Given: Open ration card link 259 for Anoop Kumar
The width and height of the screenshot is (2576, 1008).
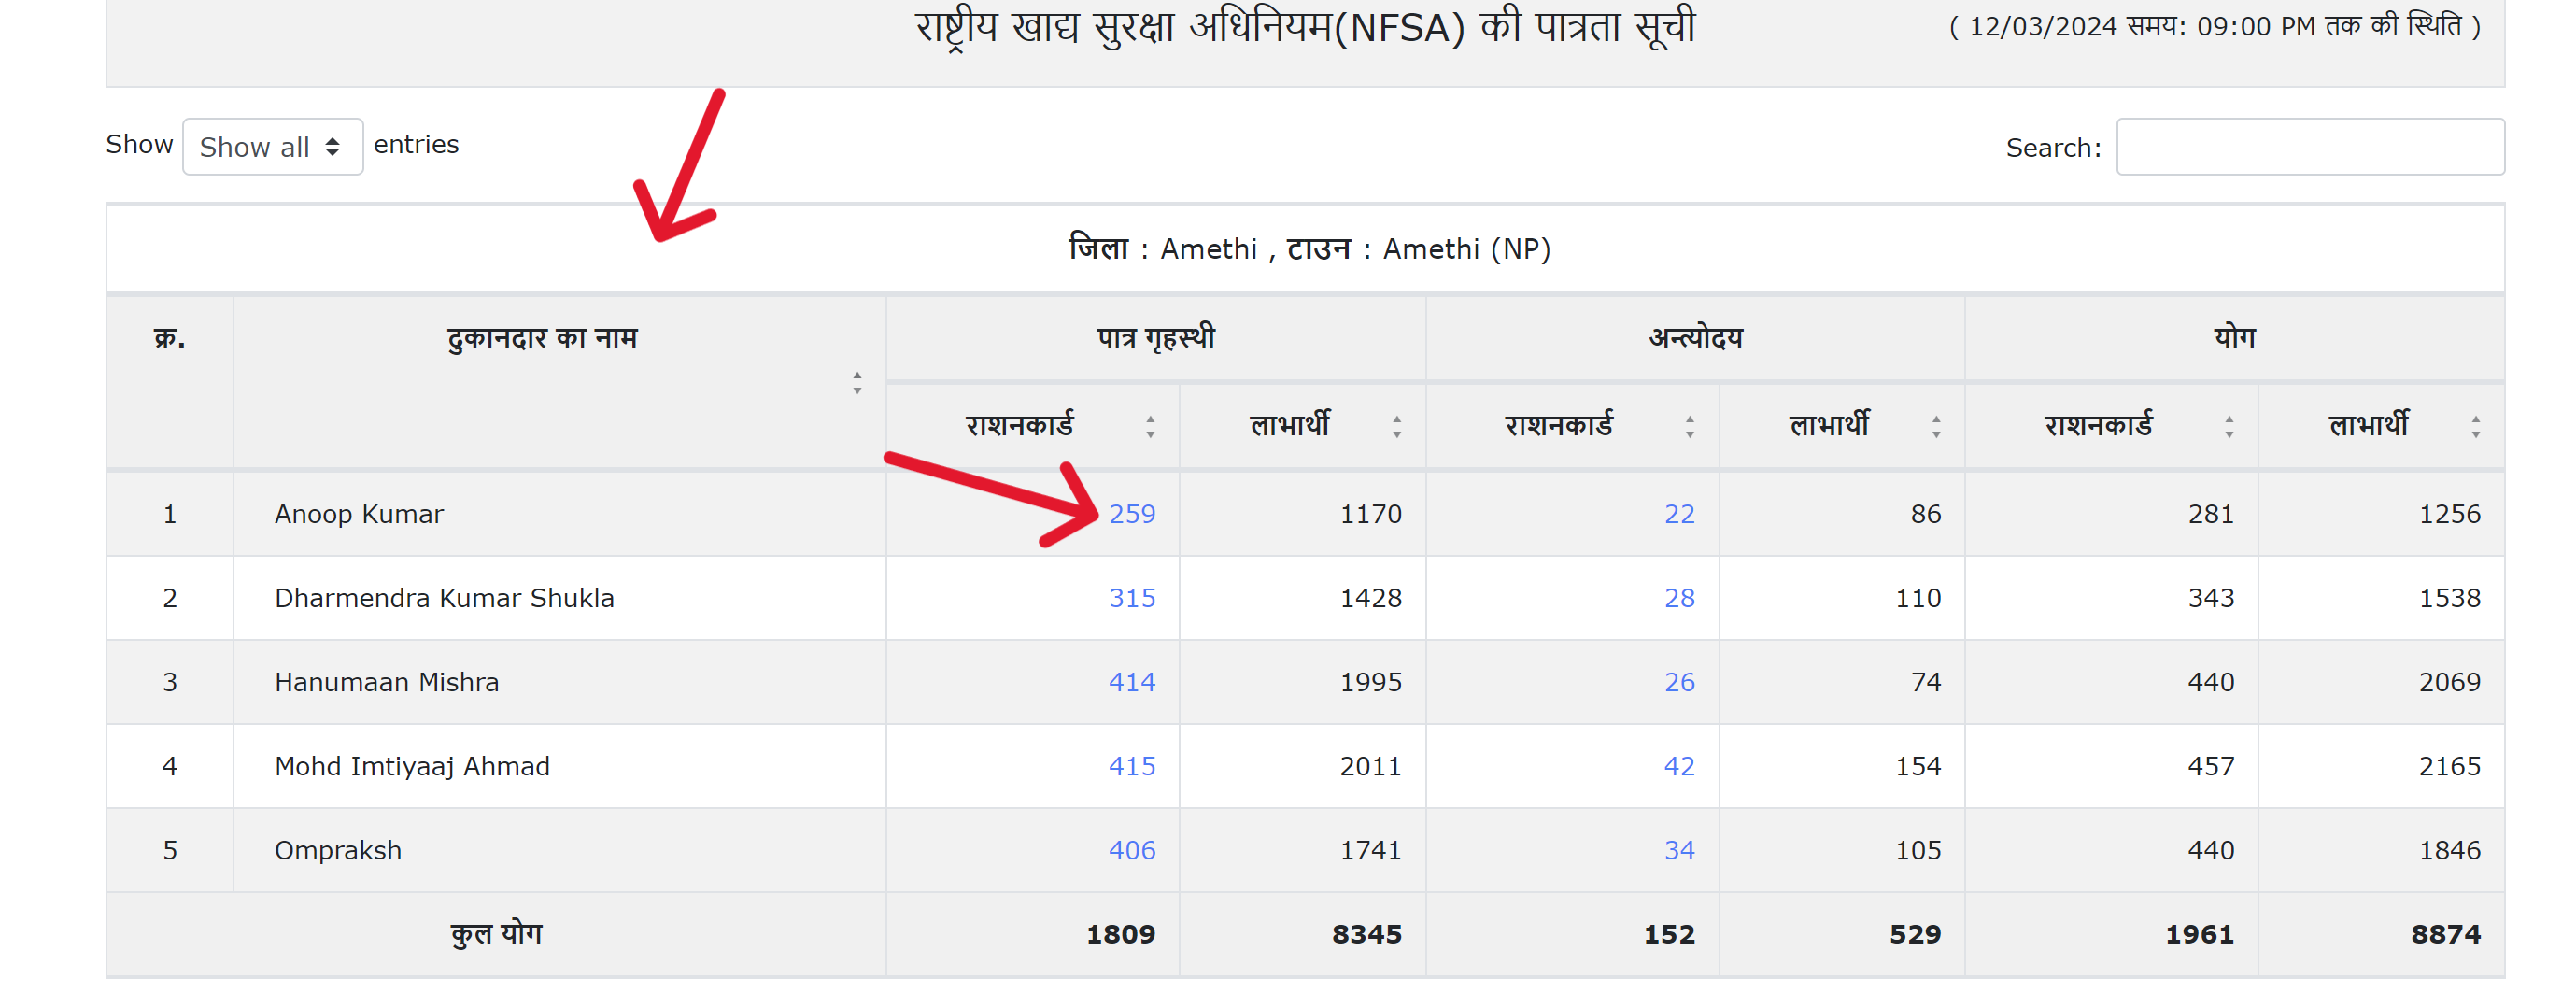Looking at the screenshot, I should click(x=1133, y=513).
